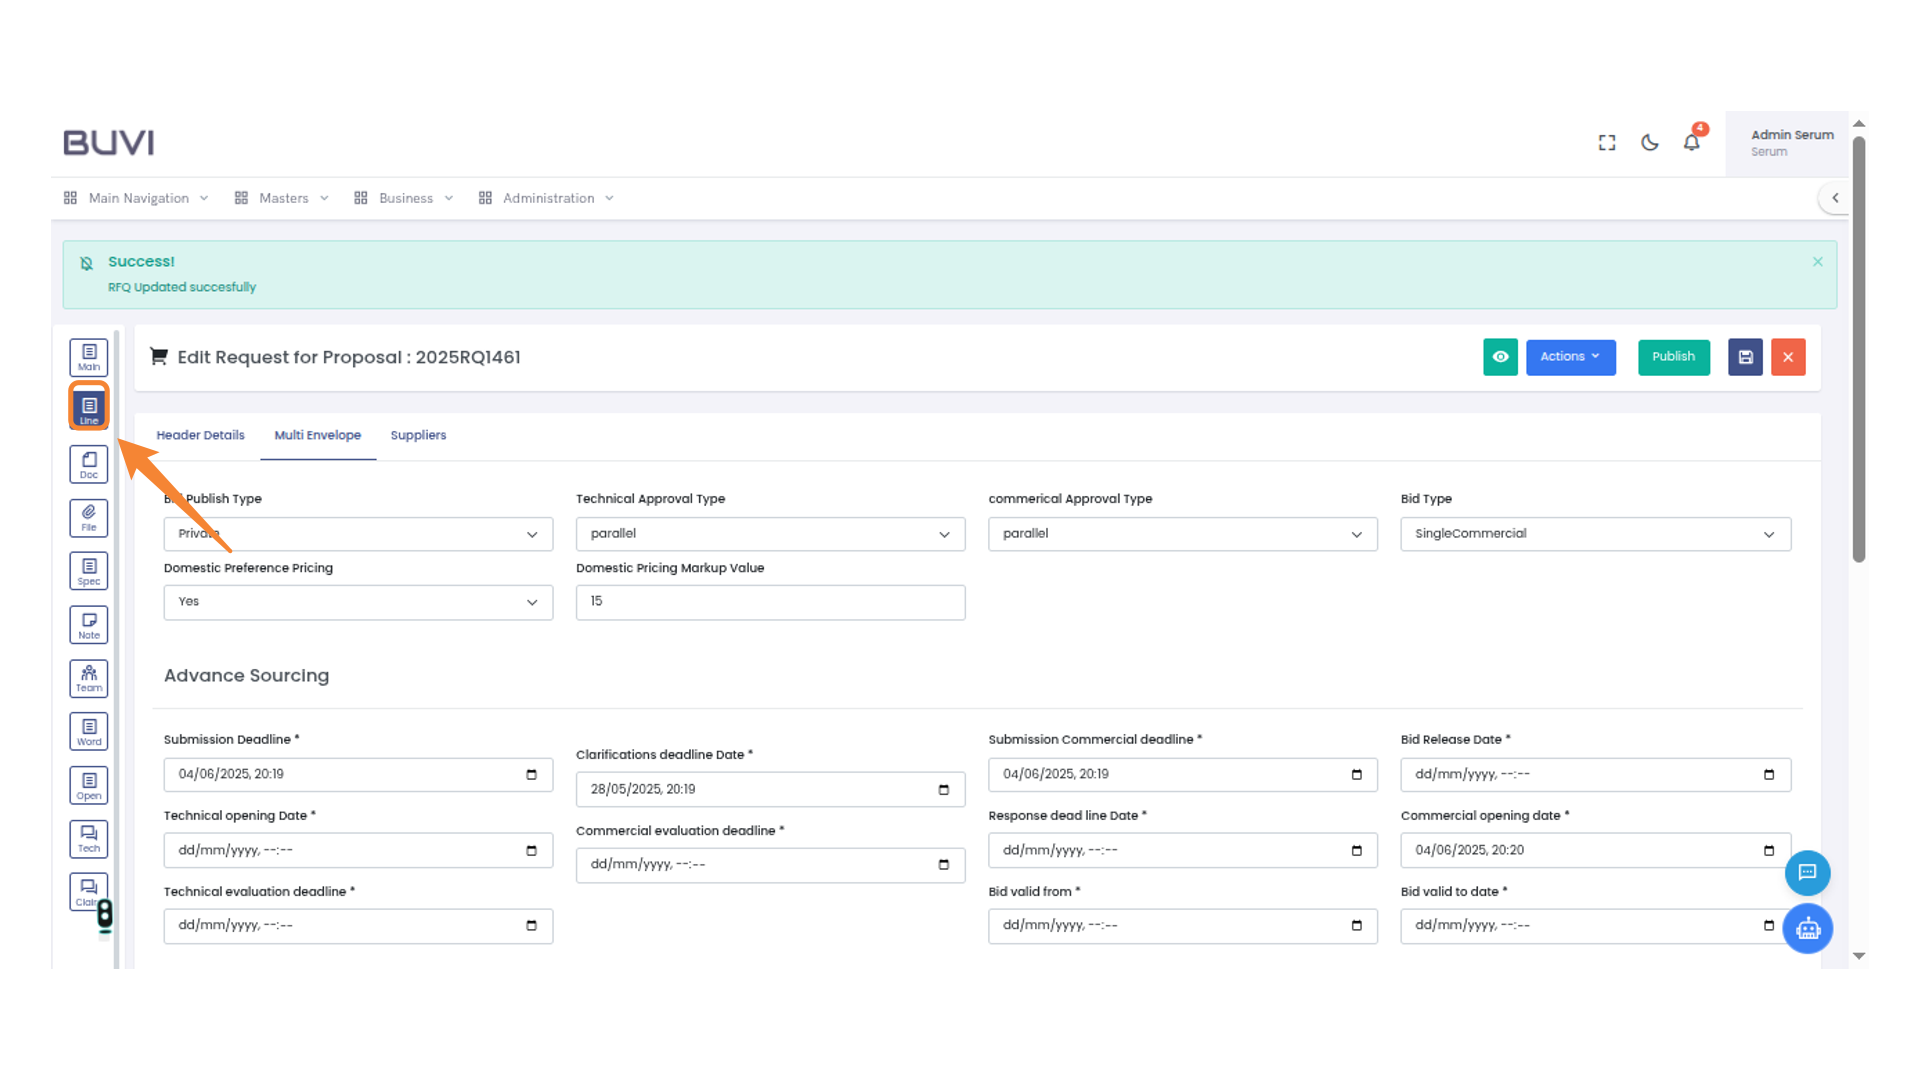
Task: Click the Publish button
Action: tap(1673, 357)
